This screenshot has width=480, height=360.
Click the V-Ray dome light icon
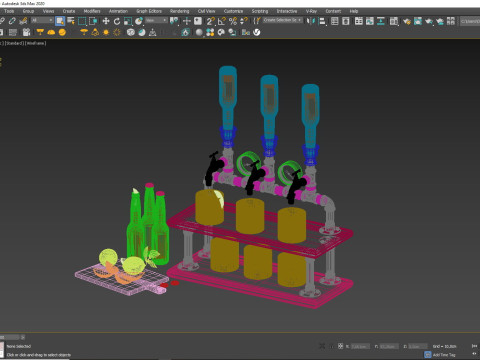click(x=51, y=32)
